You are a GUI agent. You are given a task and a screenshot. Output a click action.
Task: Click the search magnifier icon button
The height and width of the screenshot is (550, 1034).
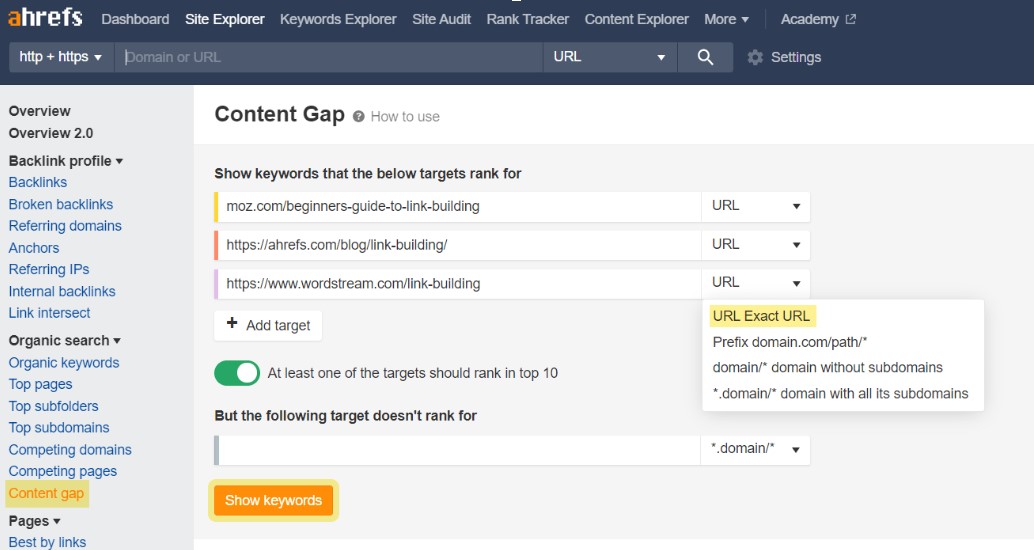[705, 57]
